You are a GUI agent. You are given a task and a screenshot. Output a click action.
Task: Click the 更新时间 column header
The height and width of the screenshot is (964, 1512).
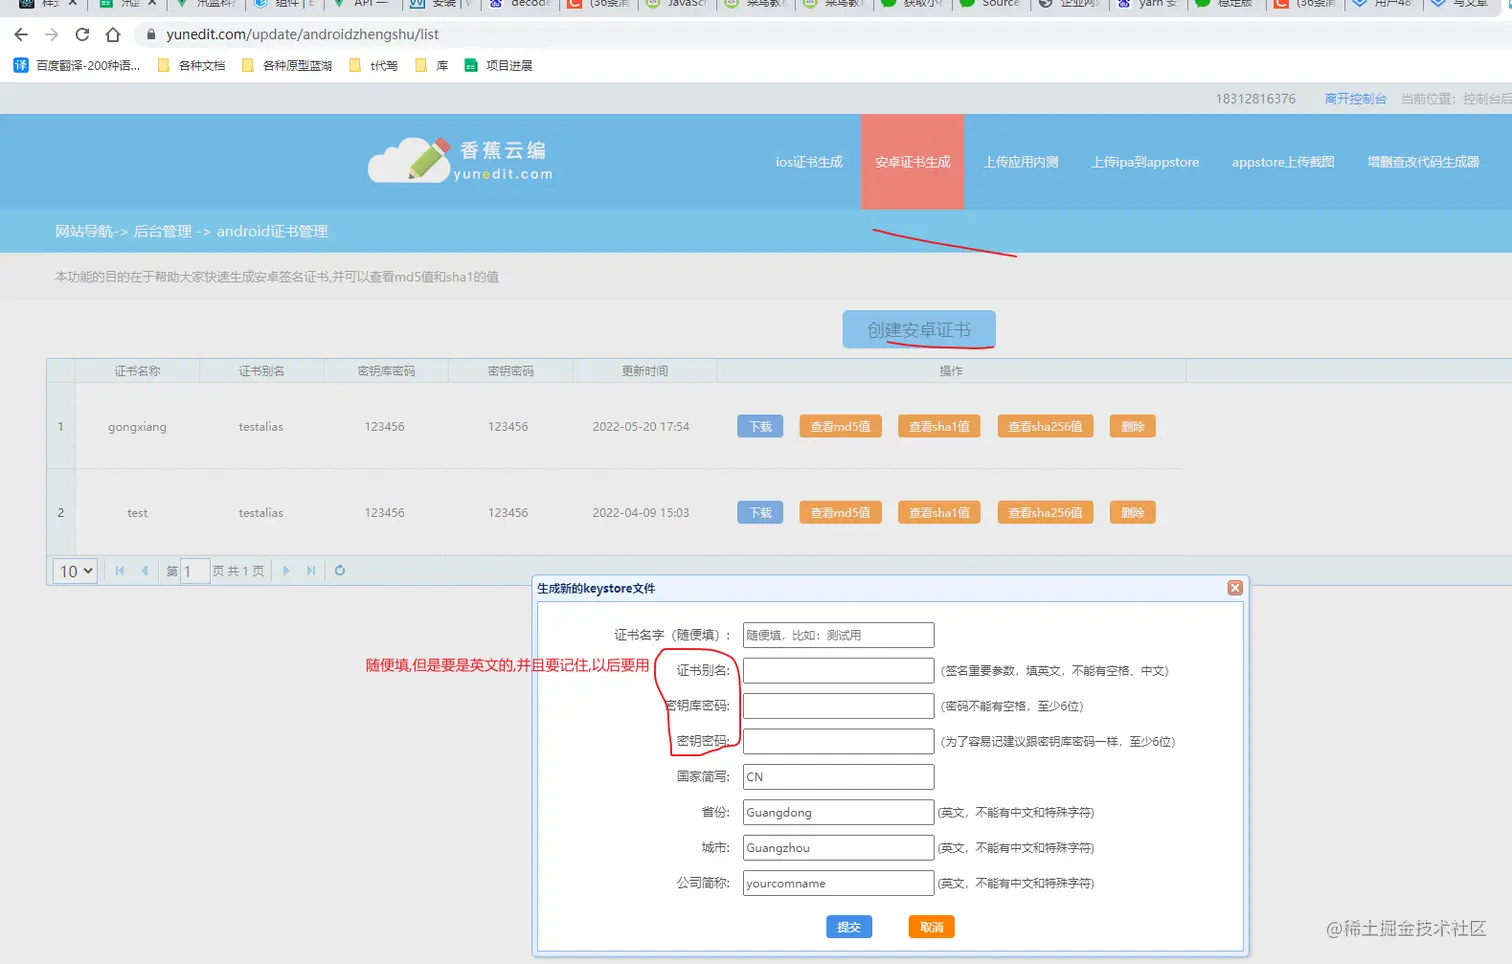pyautogui.click(x=645, y=371)
